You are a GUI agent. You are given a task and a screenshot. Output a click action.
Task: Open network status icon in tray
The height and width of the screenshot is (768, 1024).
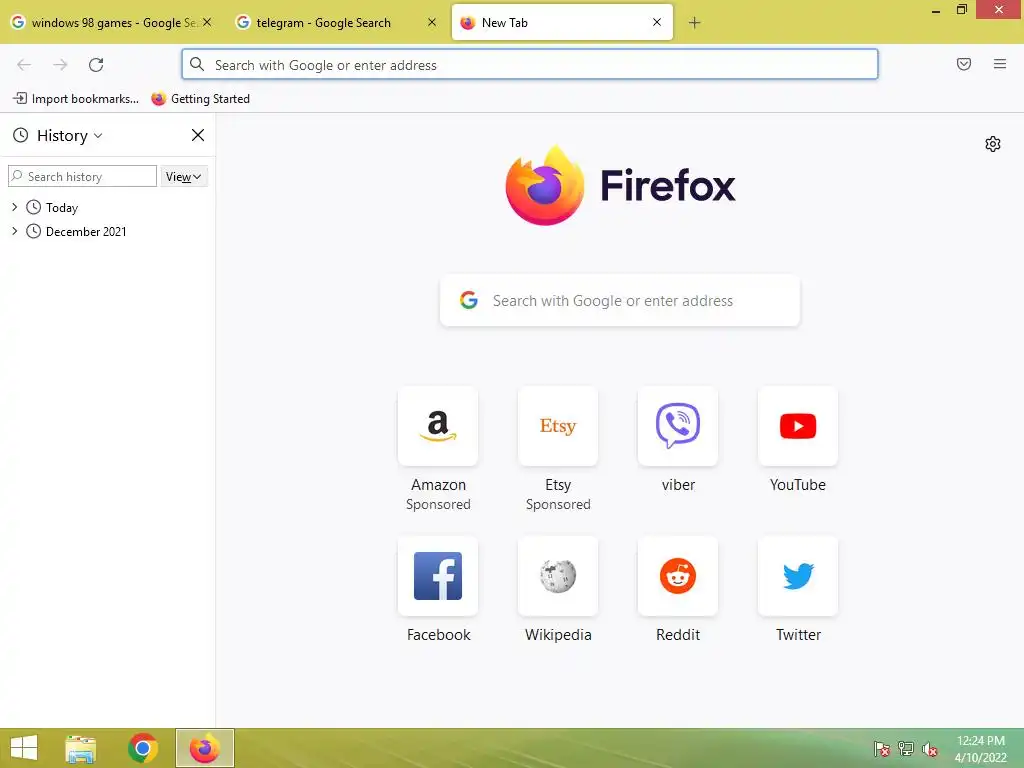906,748
